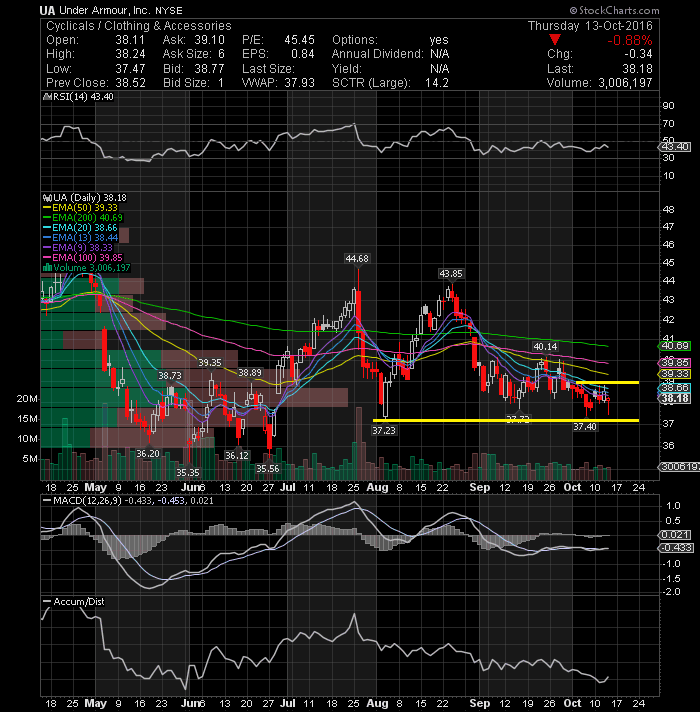Click the RSI(14) 43.40 panel label
Viewport: 700px width, 712px height.
[x=83, y=97]
